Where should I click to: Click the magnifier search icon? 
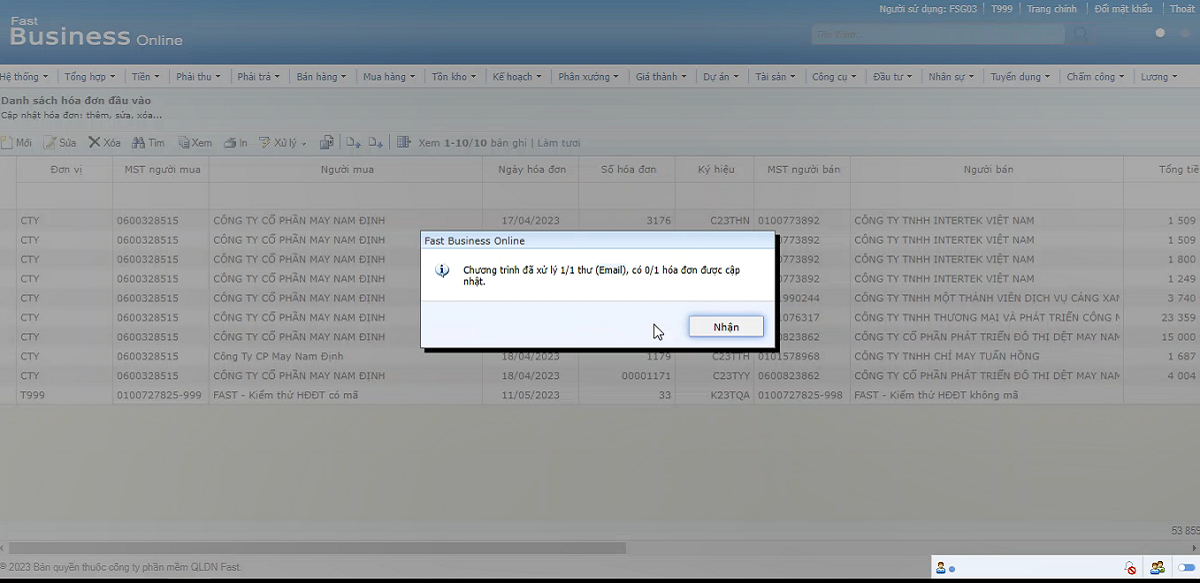[1081, 35]
